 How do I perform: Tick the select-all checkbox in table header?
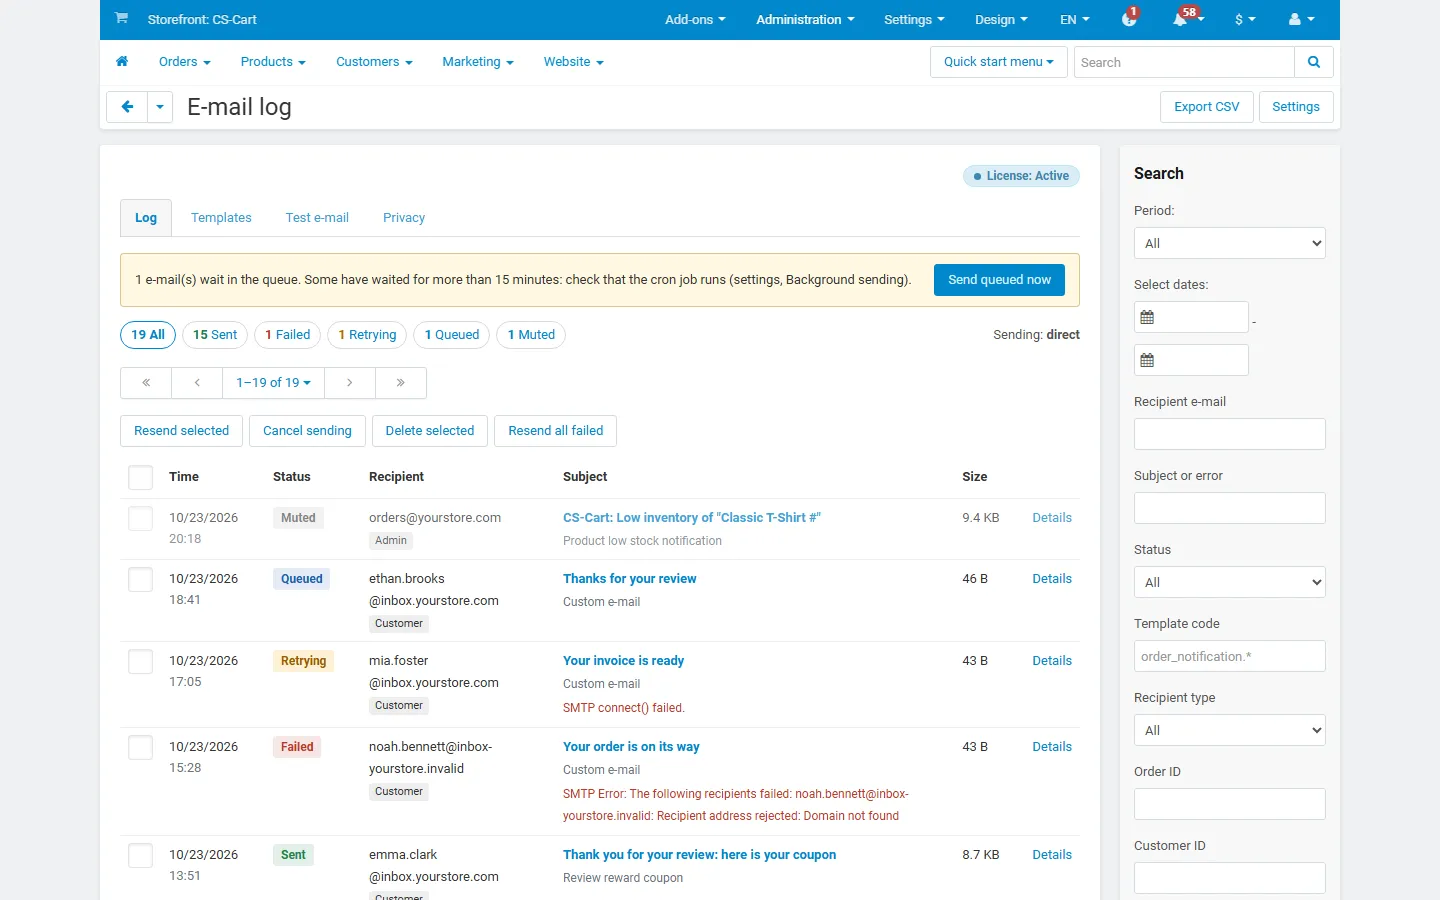(x=141, y=477)
